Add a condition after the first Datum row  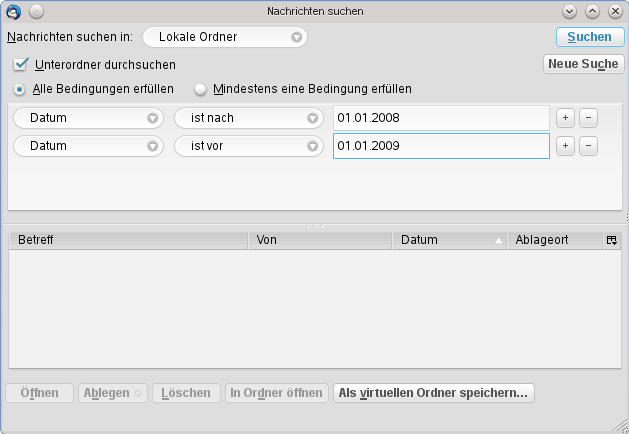point(565,117)
